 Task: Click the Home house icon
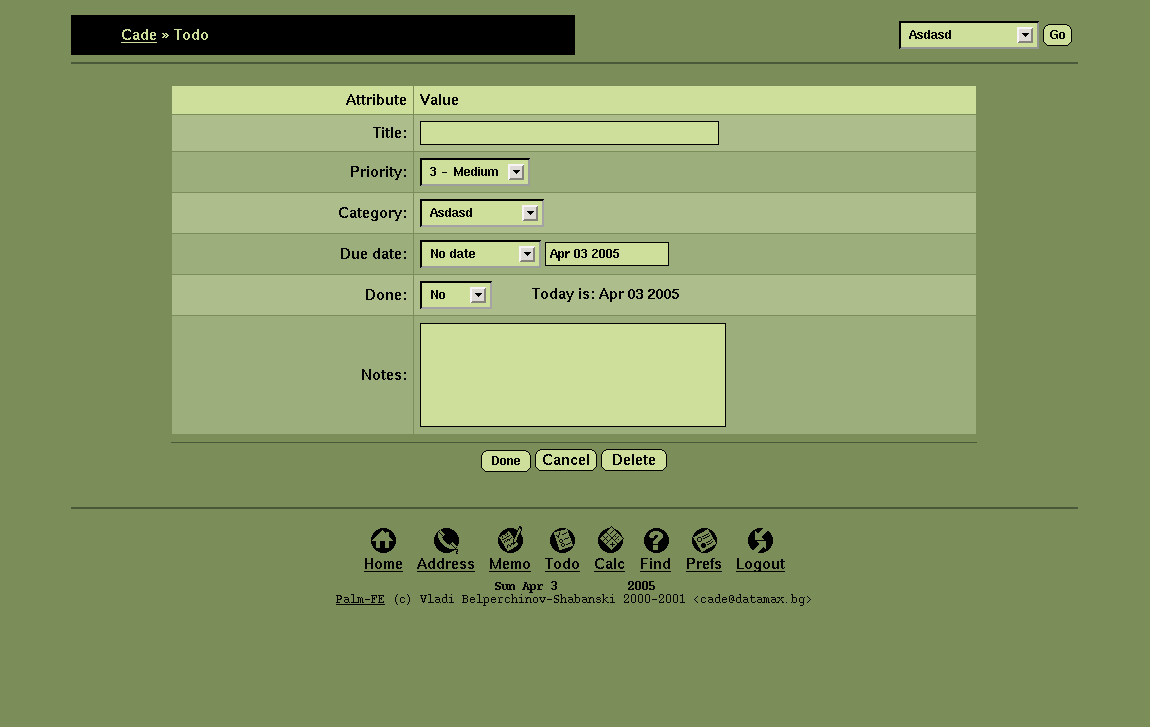point(383,541)
